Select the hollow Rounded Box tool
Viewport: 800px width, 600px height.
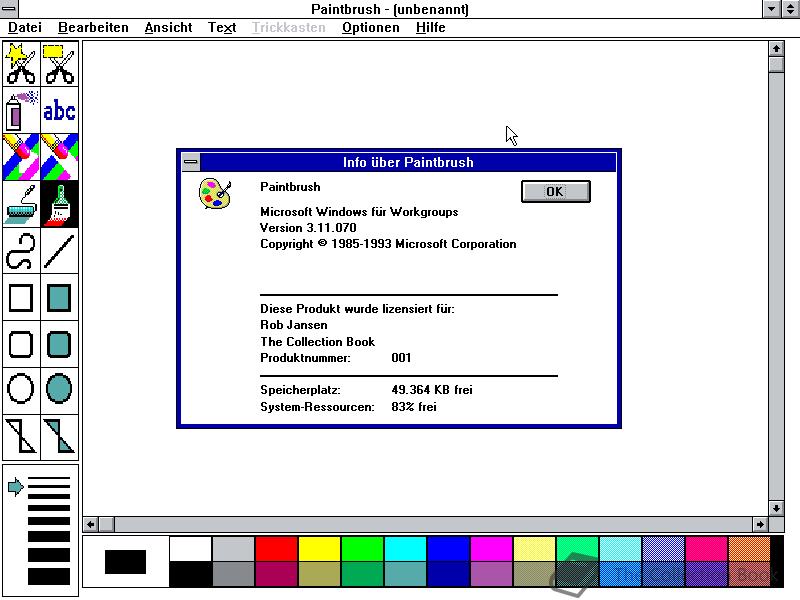[21, 344]
